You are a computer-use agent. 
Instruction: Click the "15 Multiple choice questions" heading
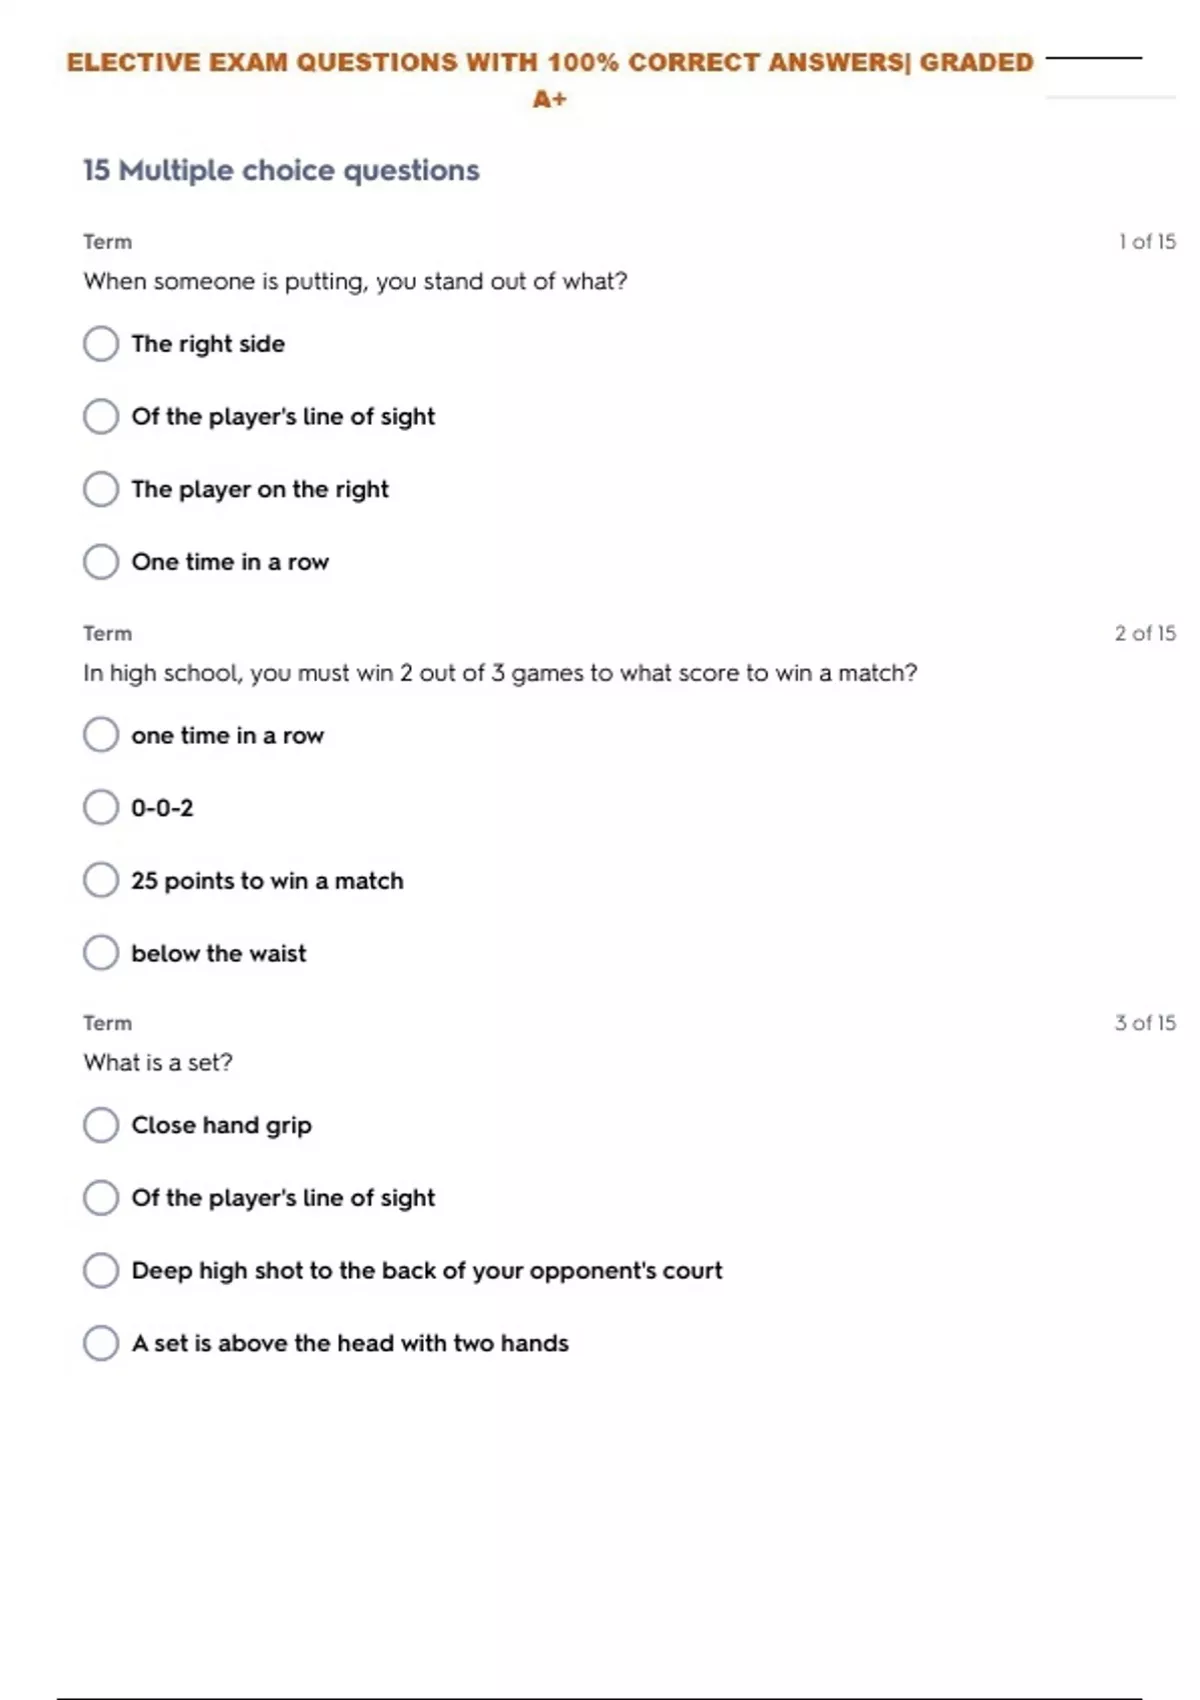(281, 170)
